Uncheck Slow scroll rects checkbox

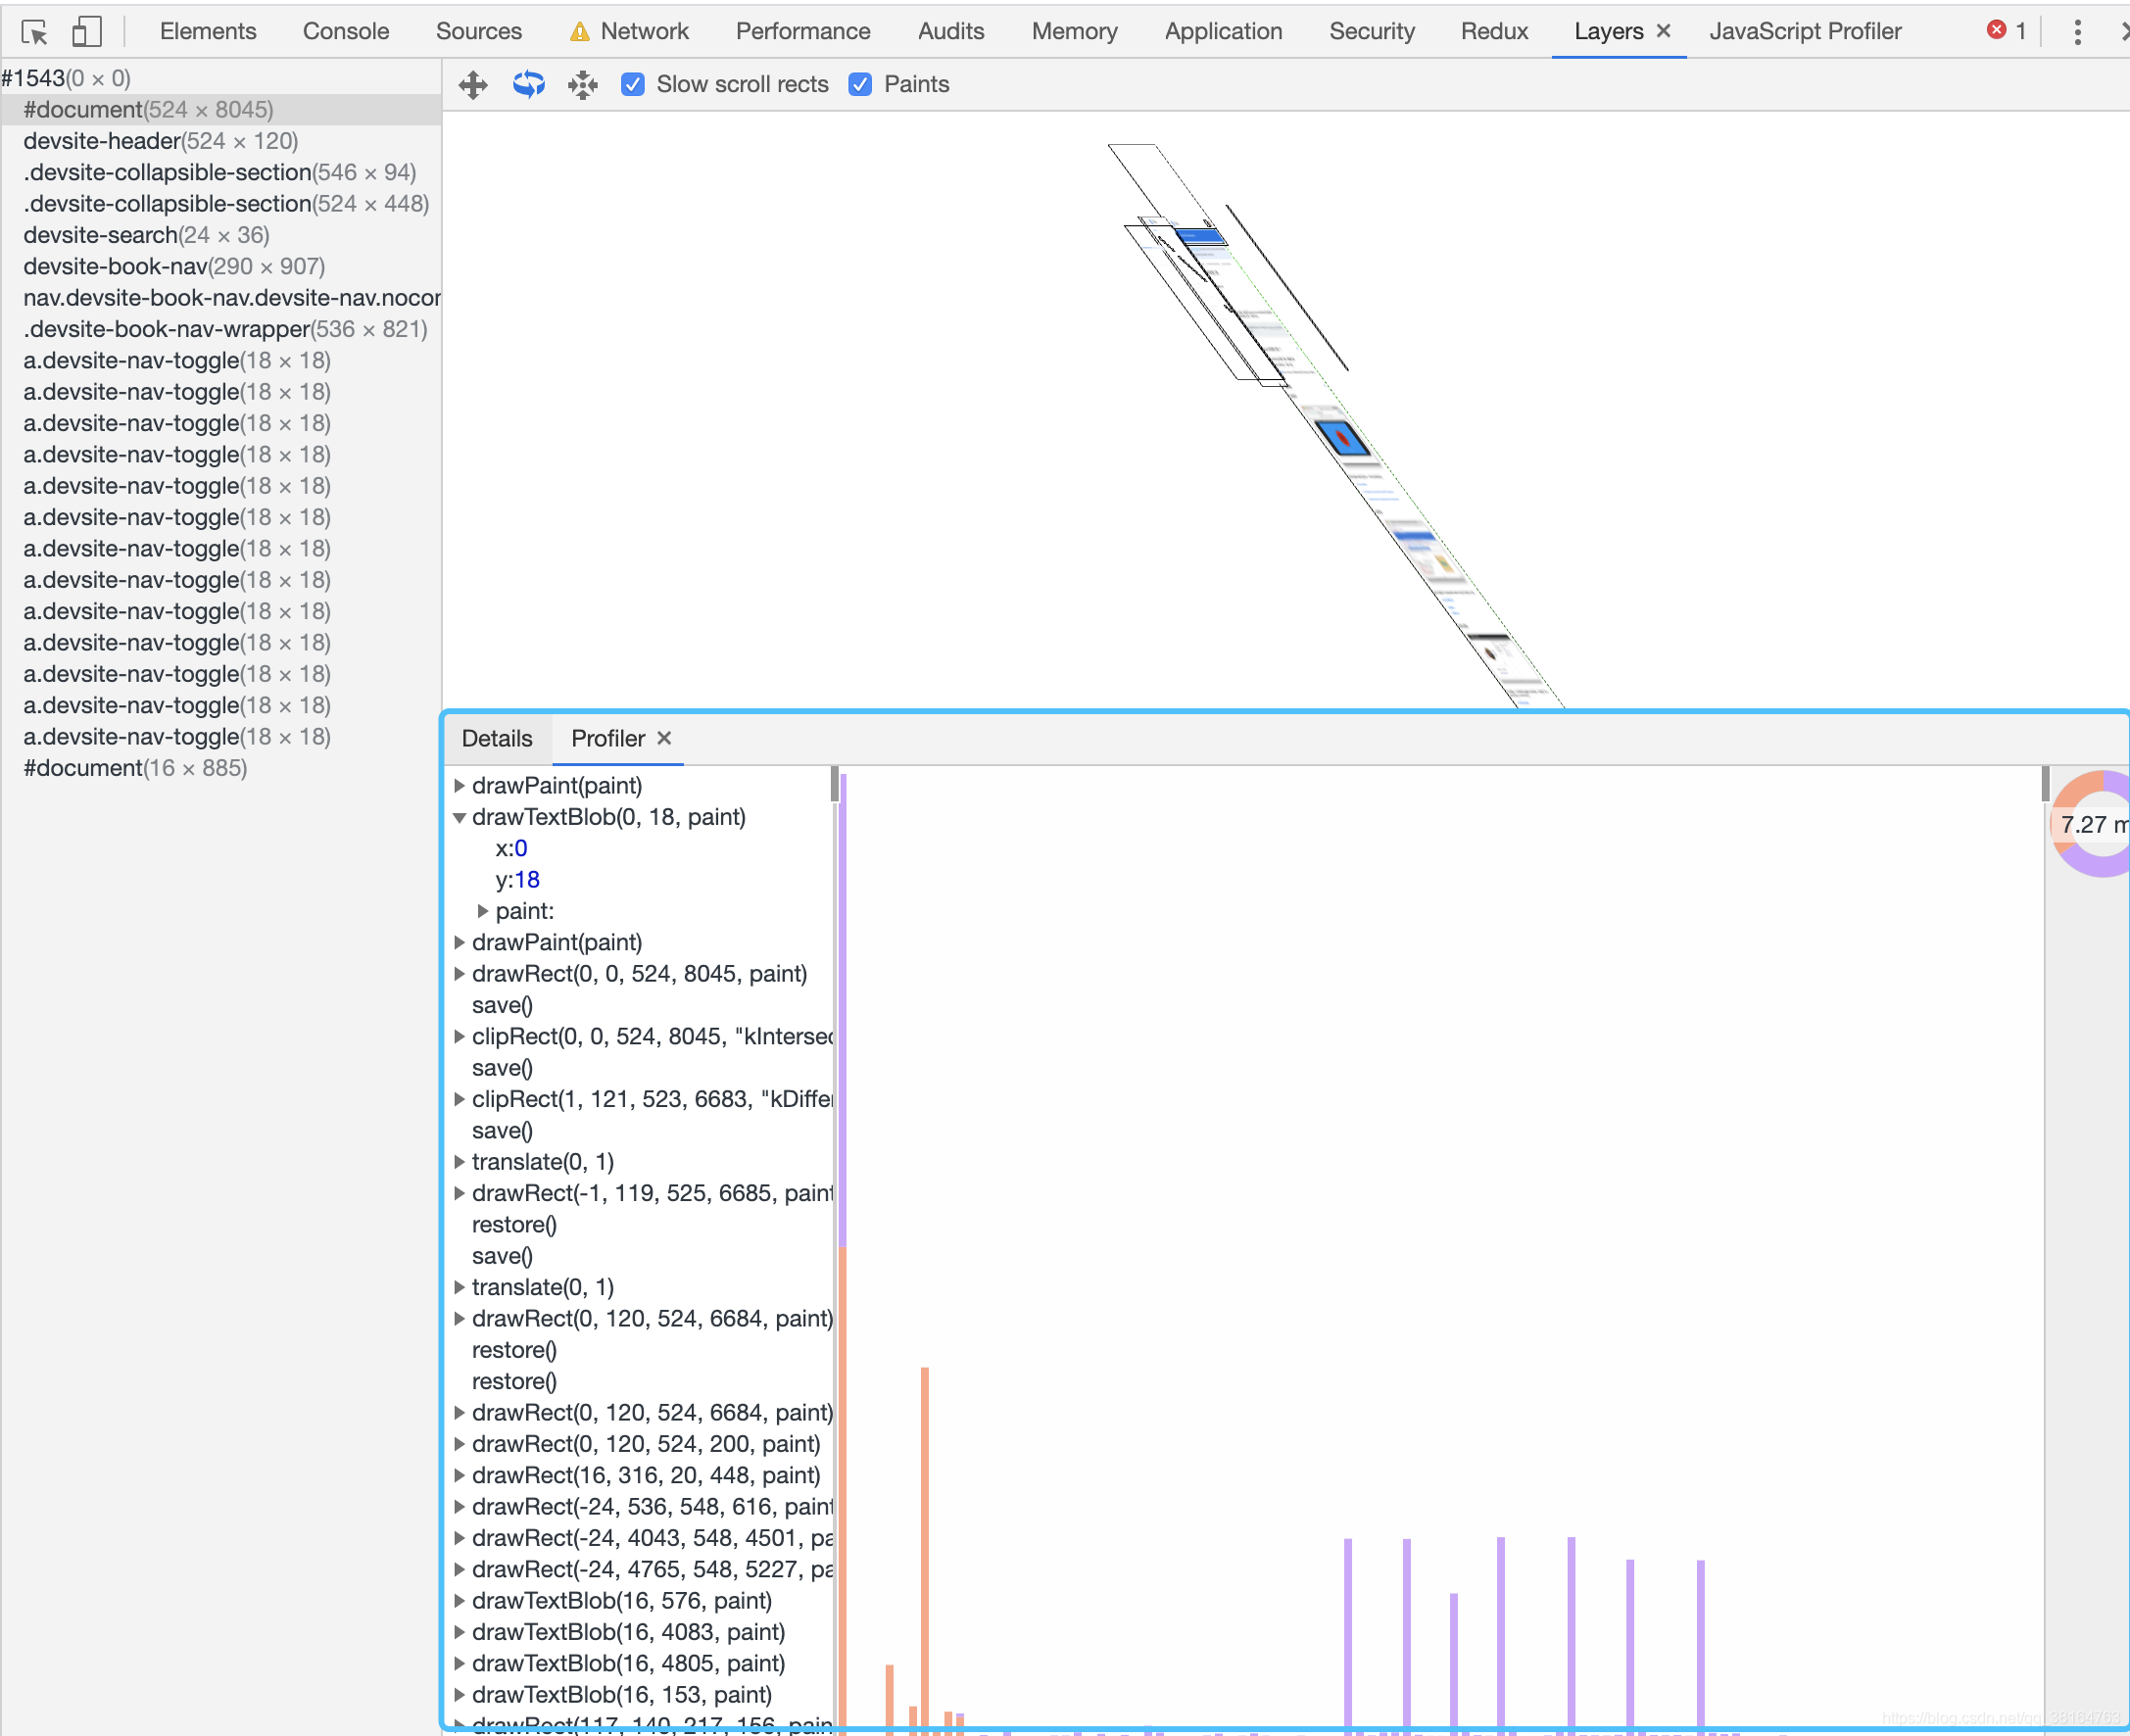pyautogui.click(x=633, y=85)
